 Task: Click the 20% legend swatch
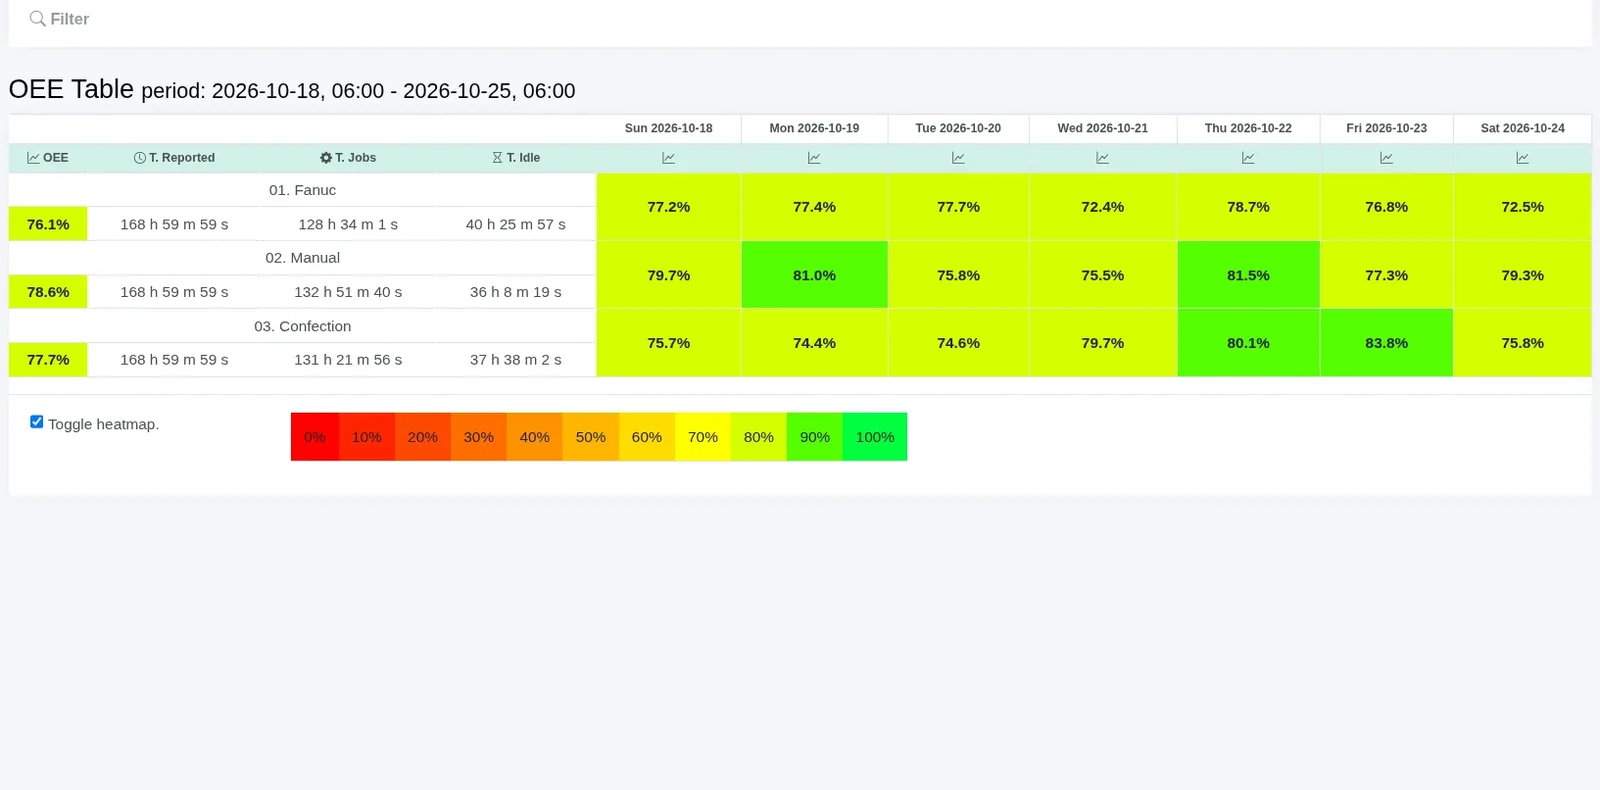(423, 437)
